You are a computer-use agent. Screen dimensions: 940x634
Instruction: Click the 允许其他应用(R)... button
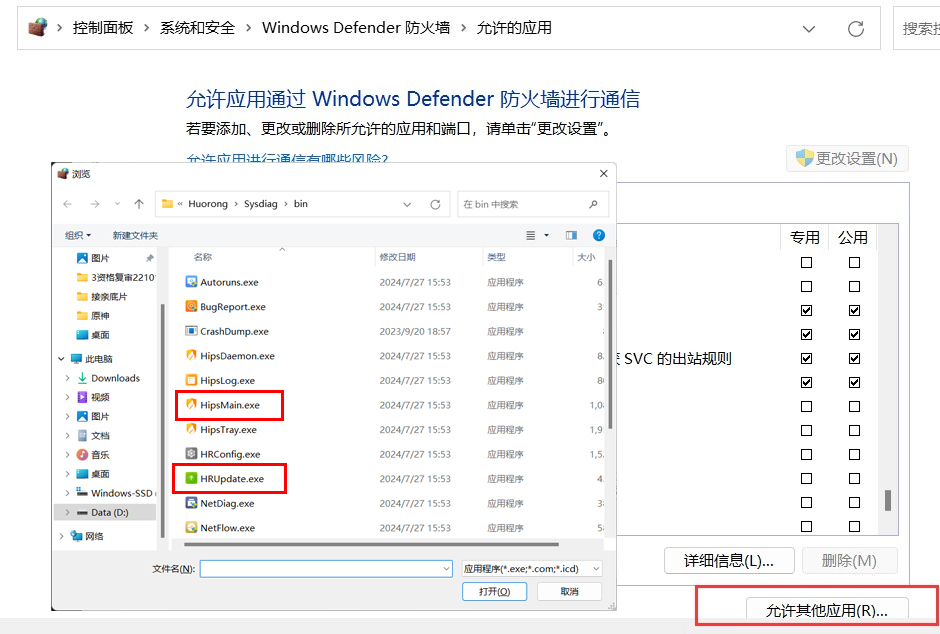click(x=826, y=610)
